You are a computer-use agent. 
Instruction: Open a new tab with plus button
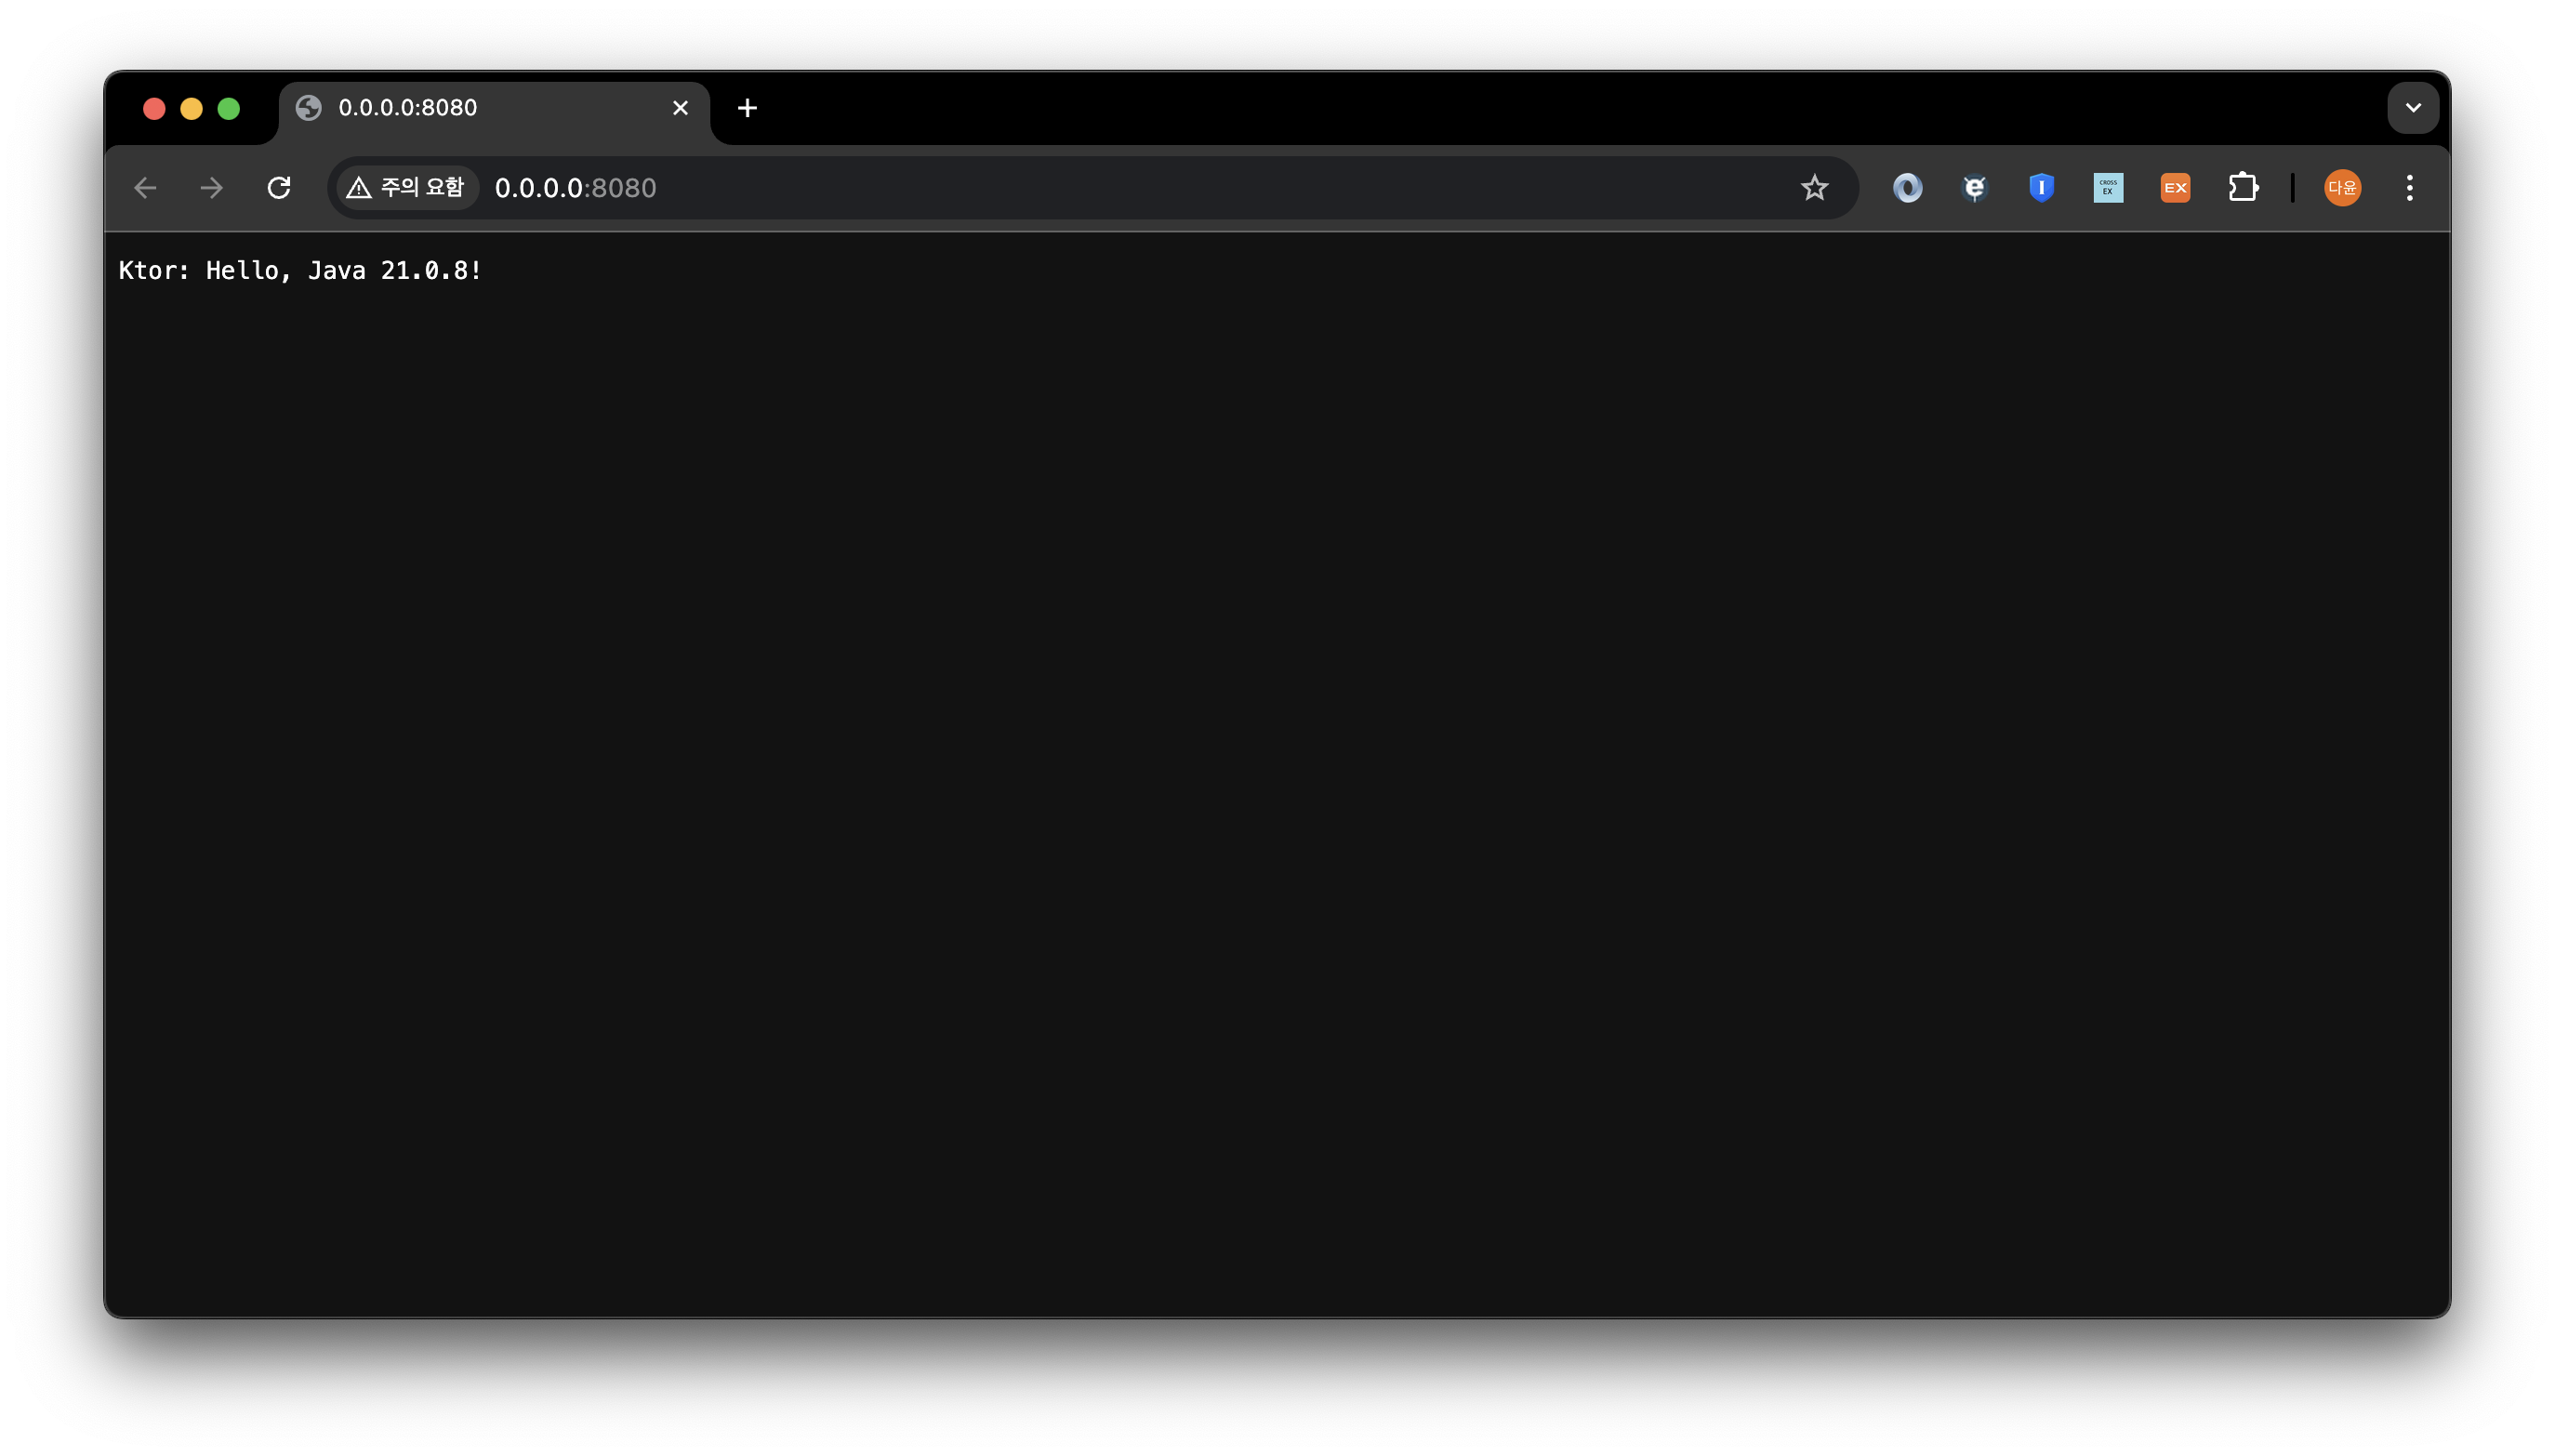[x=747, y=108]
